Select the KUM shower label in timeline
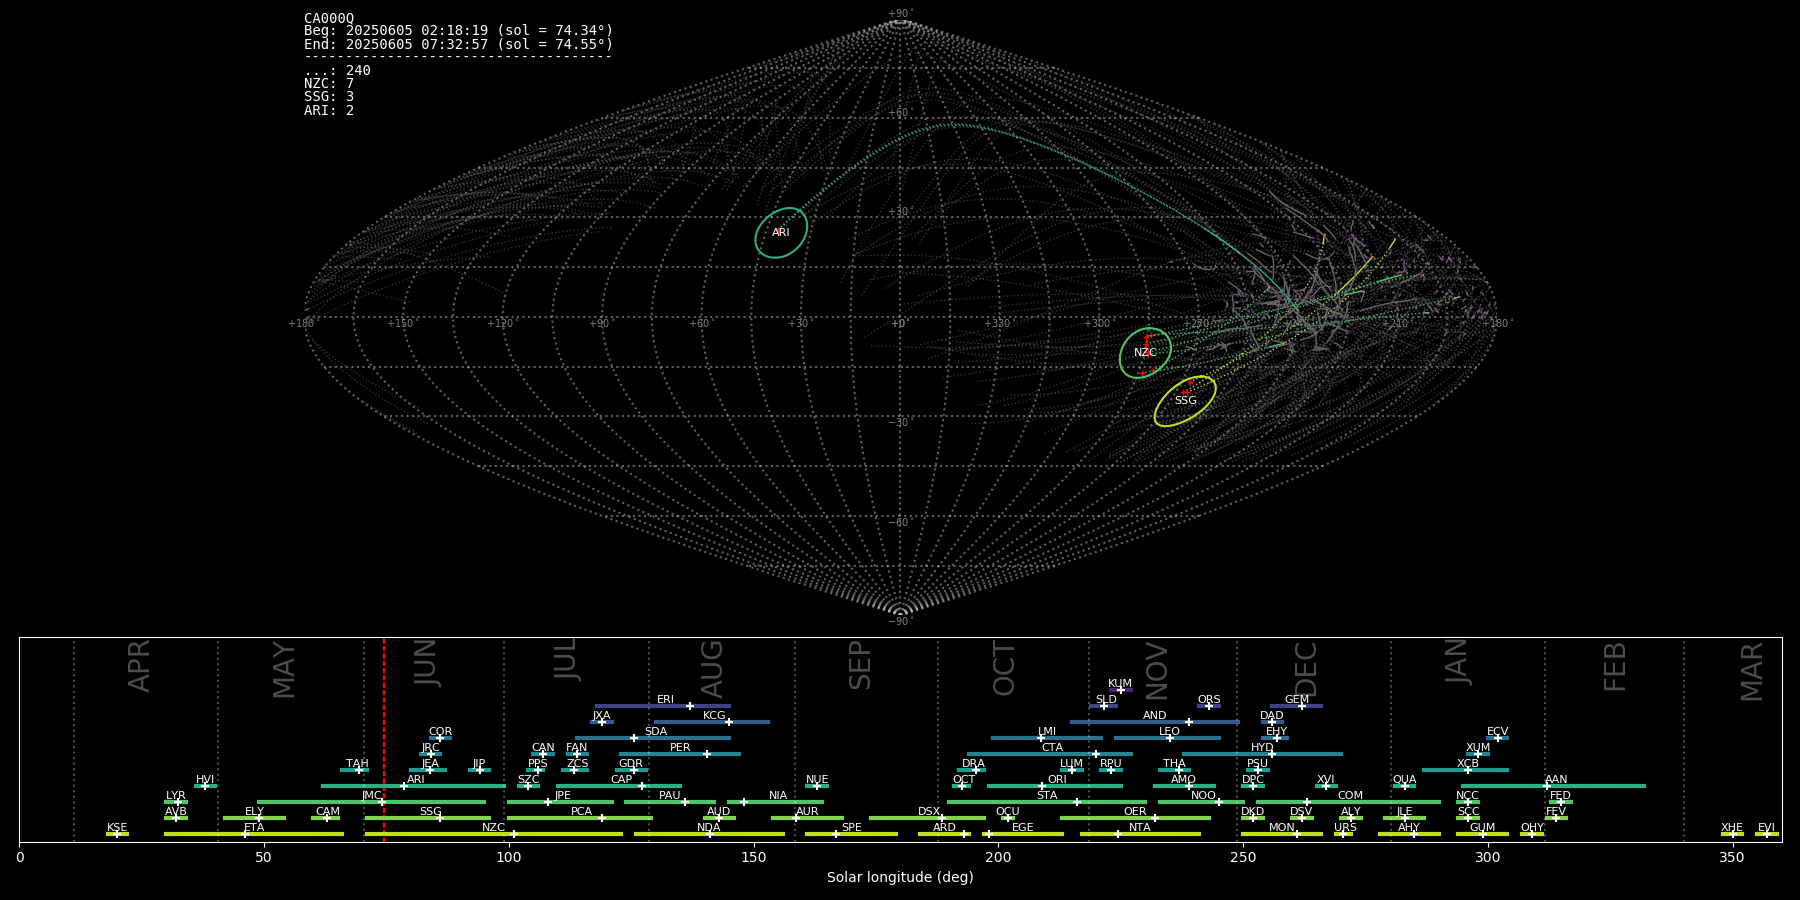The width and height of the screenshot is (1800, 900). pyautogui.click(x=1120, y=683)
